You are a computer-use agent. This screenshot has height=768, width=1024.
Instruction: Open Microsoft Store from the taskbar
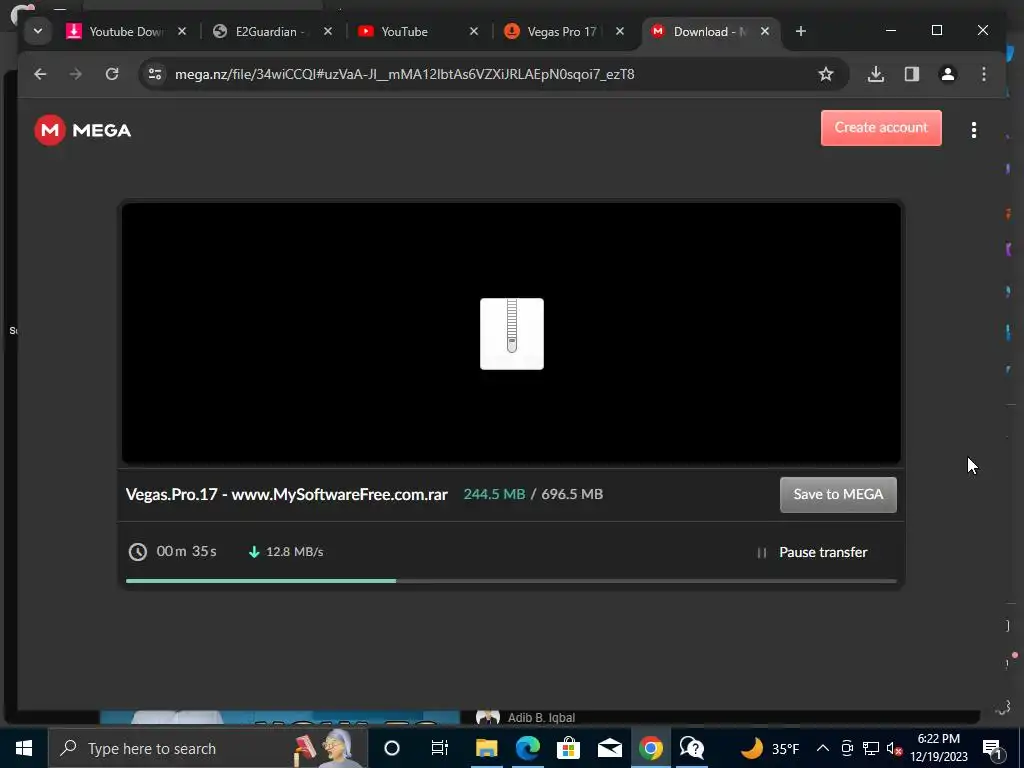[569, 748]
